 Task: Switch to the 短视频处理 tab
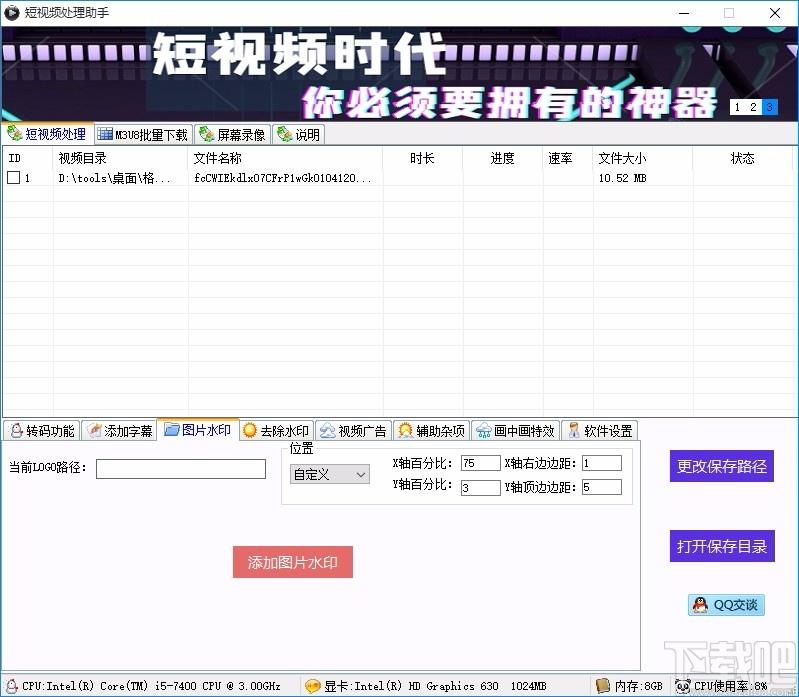point(47,134)
